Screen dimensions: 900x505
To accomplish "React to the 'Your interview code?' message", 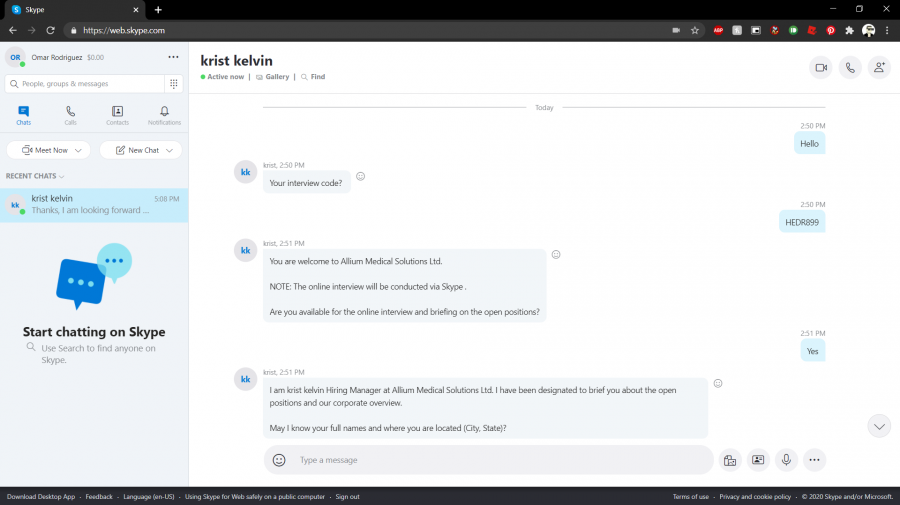I will (361, 176).
